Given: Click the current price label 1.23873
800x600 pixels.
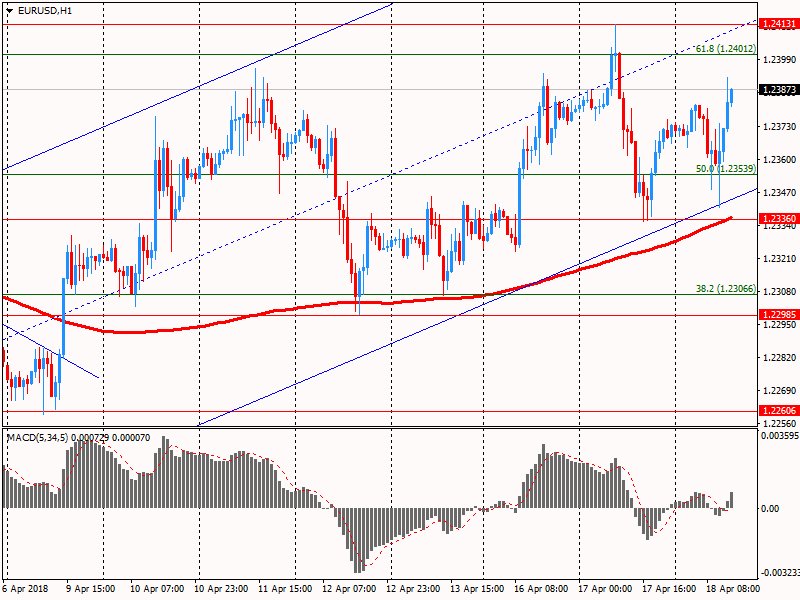Looking at the screenshot, I should coord(779,90).
